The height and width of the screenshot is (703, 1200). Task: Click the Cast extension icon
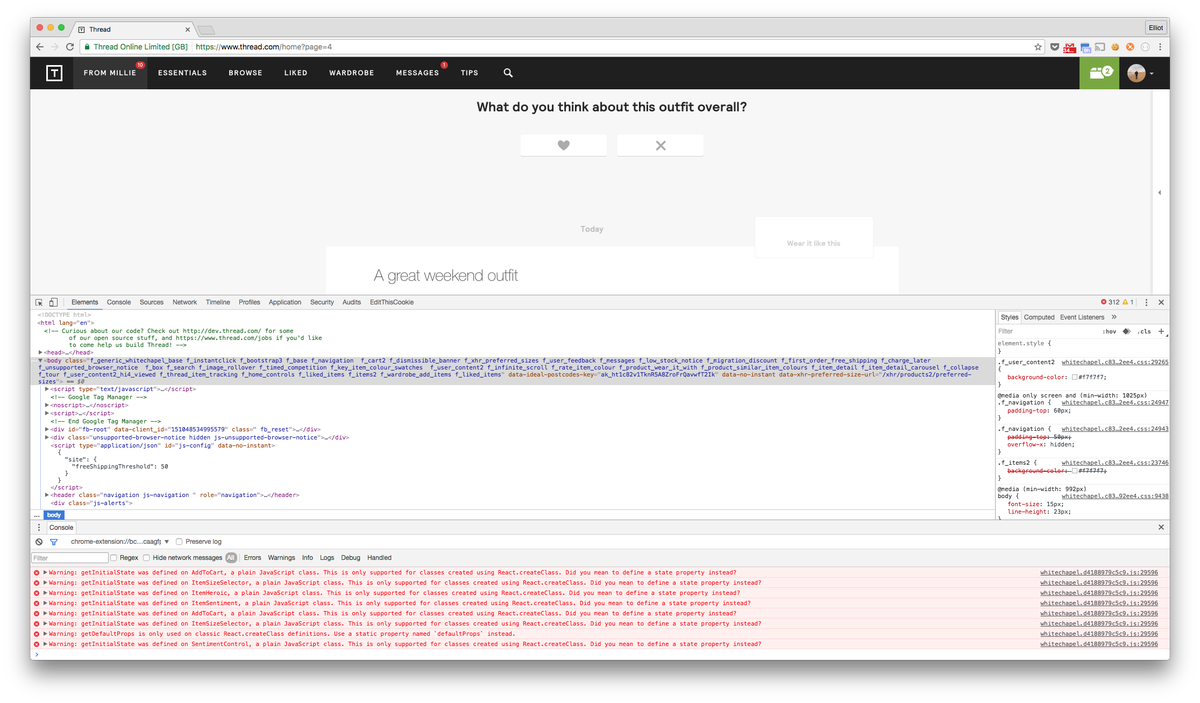(1099, 47)
